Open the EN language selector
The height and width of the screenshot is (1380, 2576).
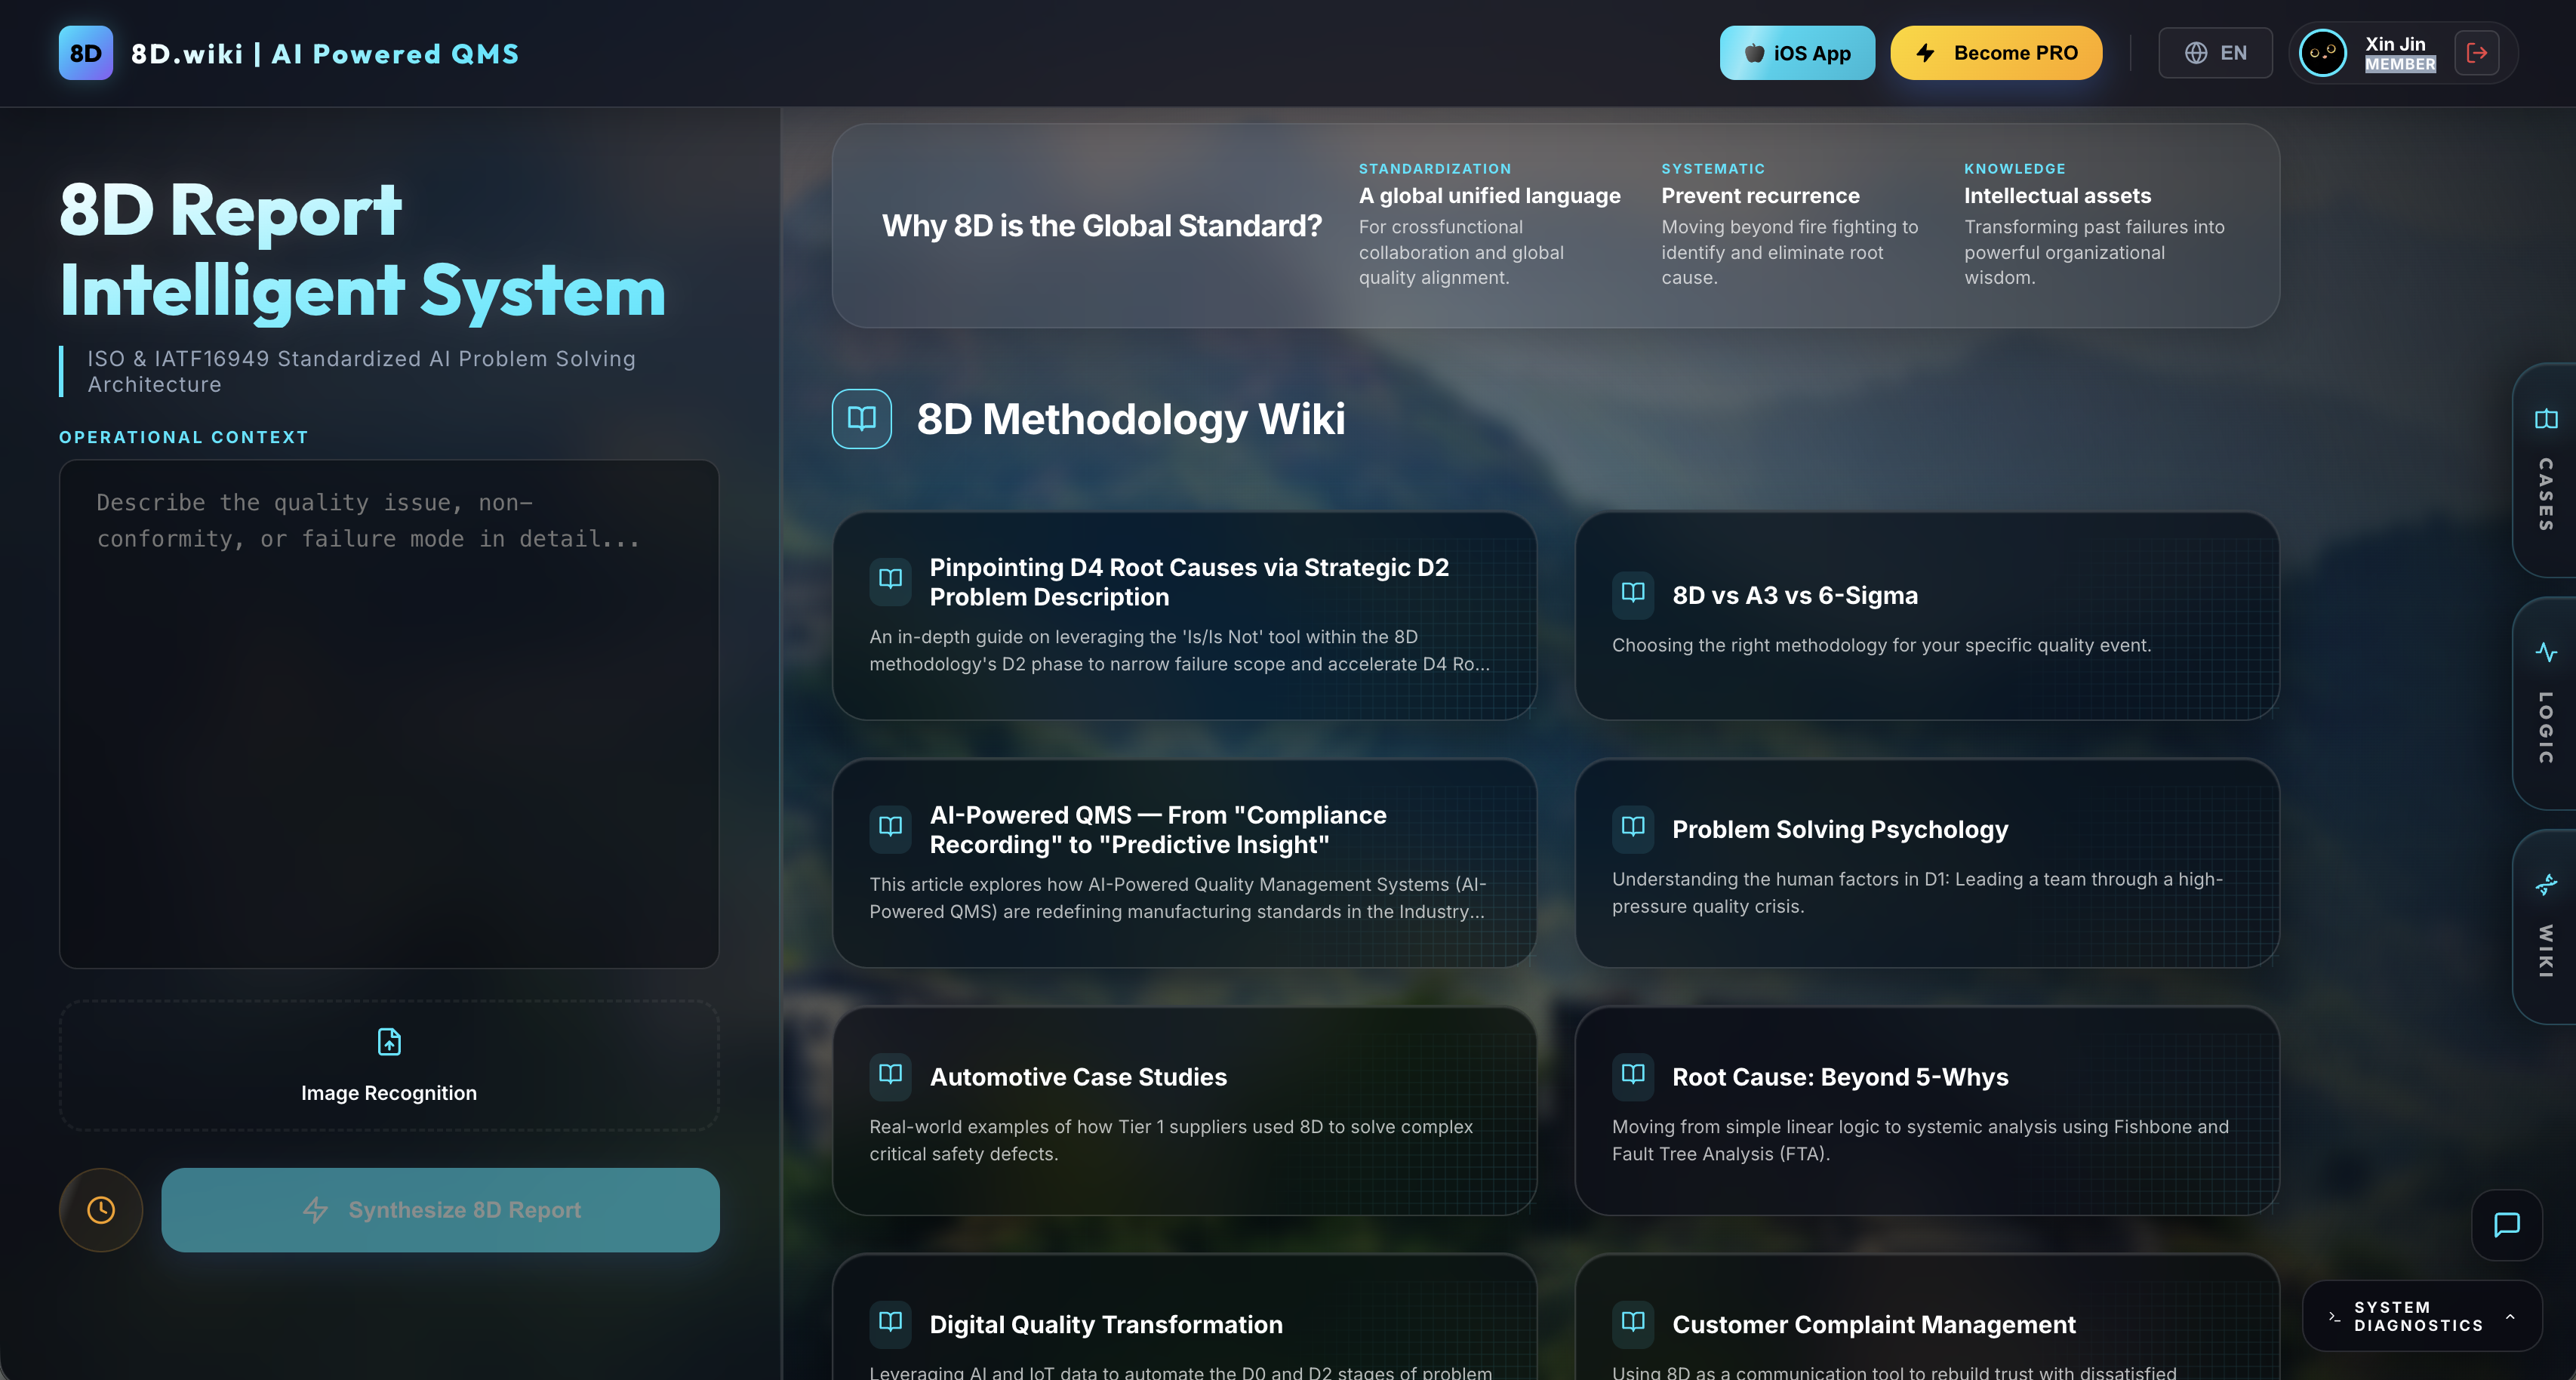2215,53
